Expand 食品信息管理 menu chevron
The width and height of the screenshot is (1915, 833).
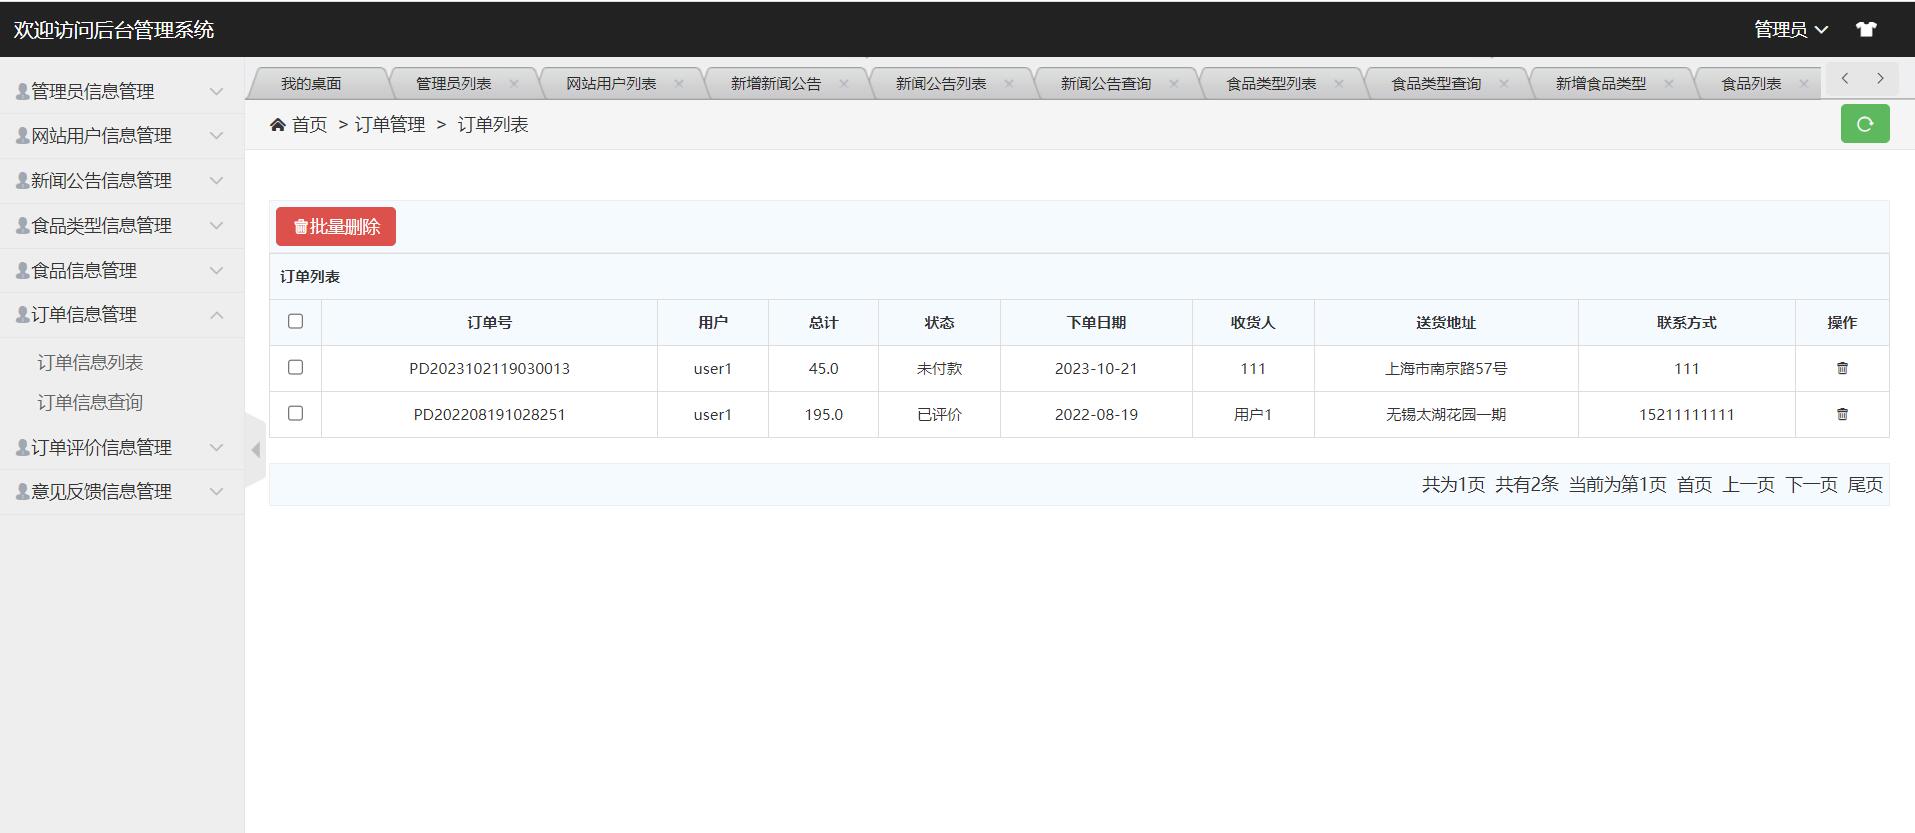point(216,270)
